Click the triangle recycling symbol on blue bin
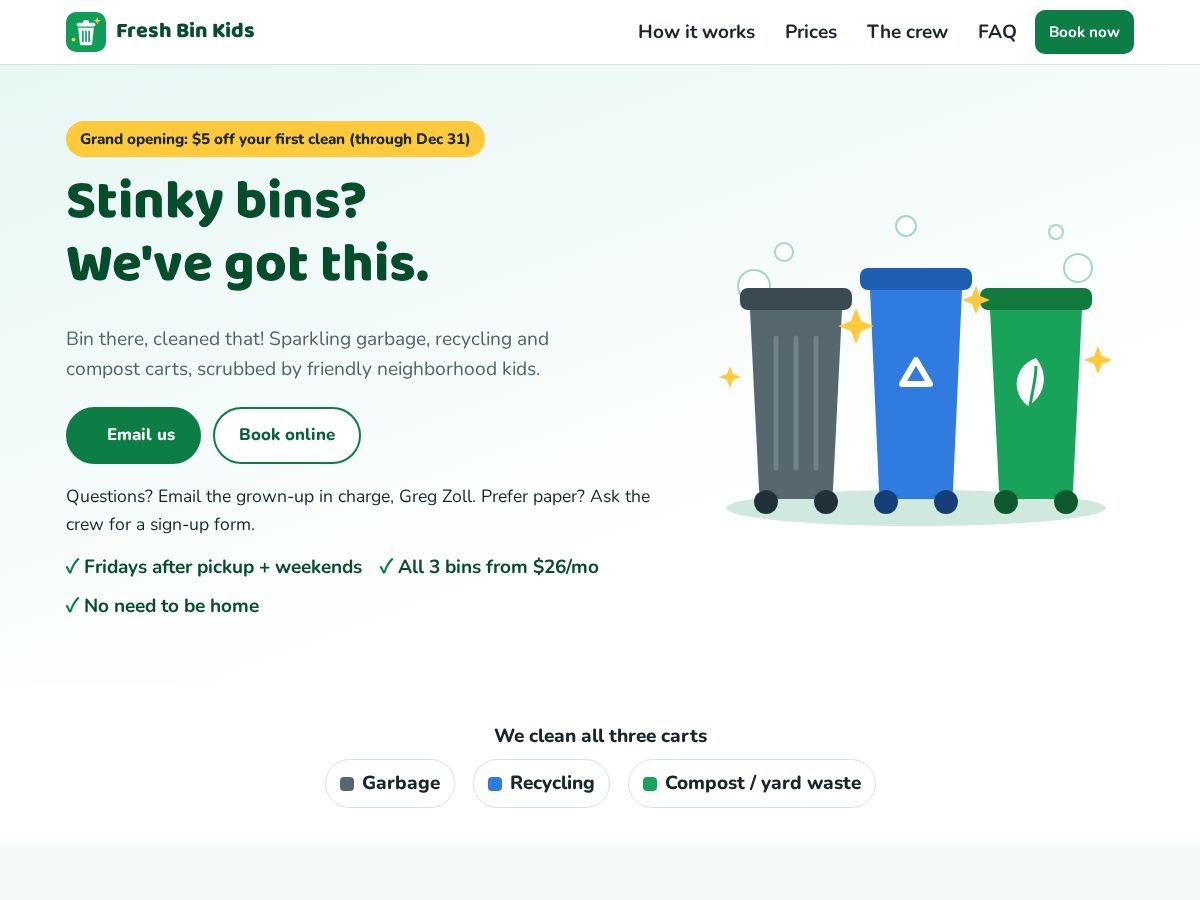 point(916,373)
